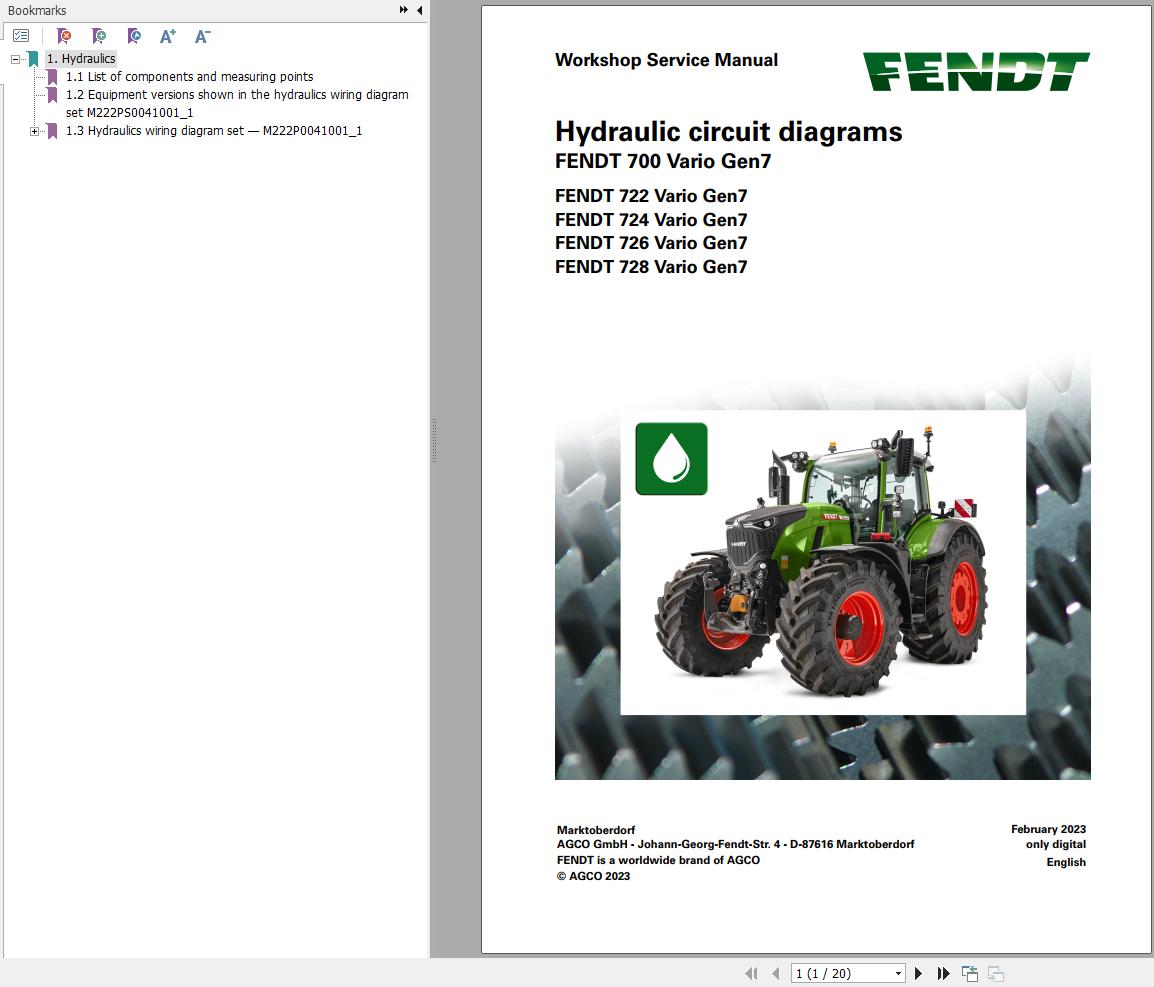The height and width of the screenshot is (987, 1154).
Task: Click the go to previous view icon
Action: pyautogui.click(x=970, y=973)
